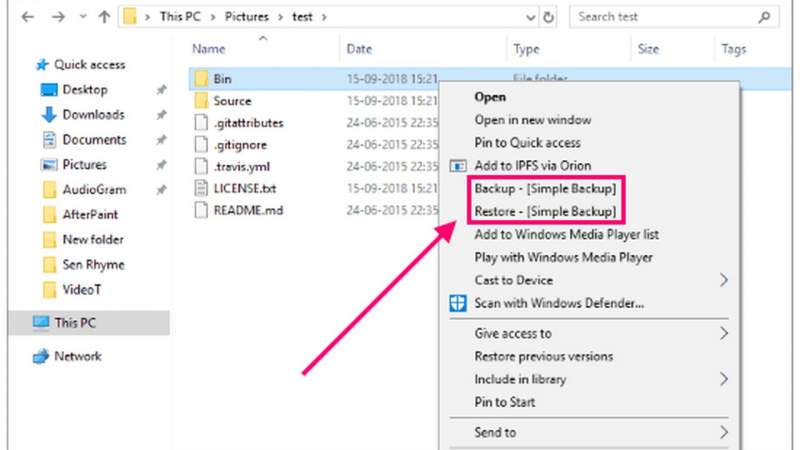Viewport: 800px width, 450px height.
Task: Click the AudioGram pin icon
Action: [161, 190]
